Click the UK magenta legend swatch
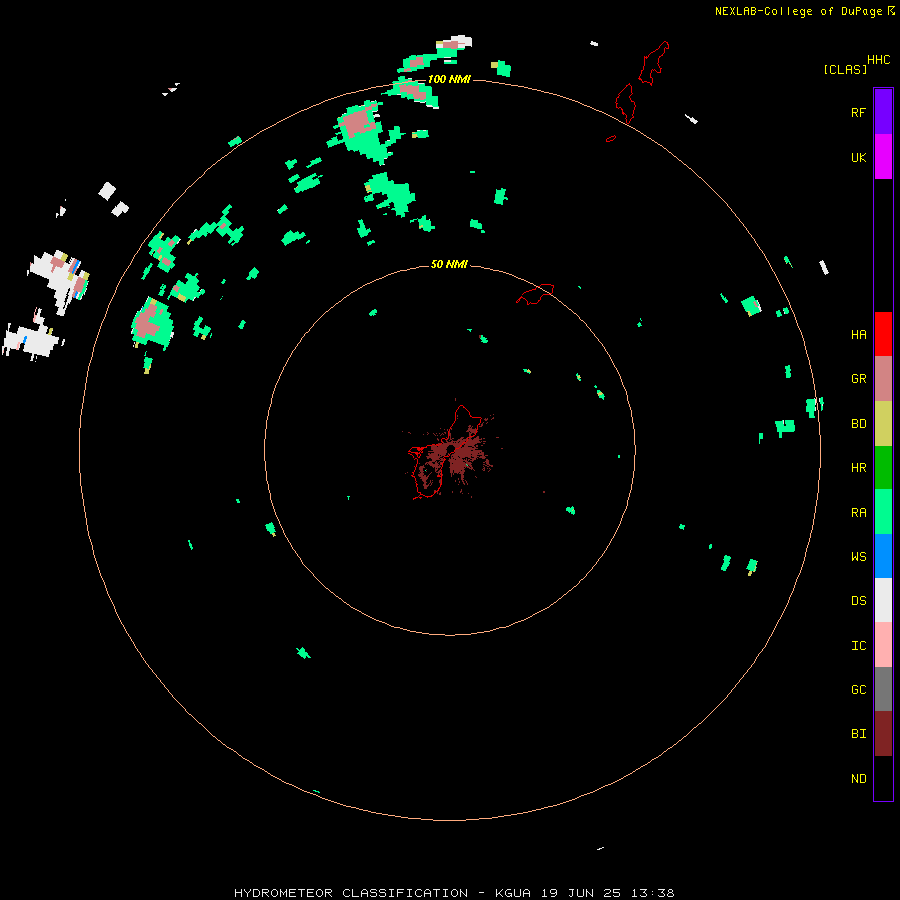The height and width of the screenshot is (900, 900). pos(883,157)
